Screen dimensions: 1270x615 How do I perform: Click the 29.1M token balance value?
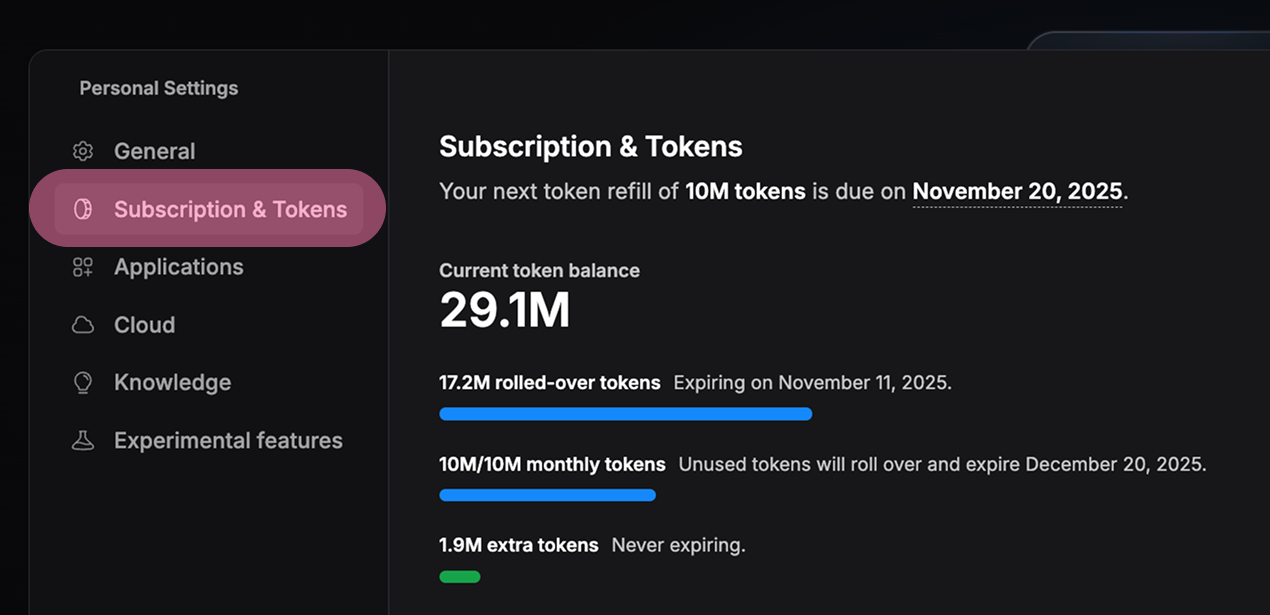tap(504, 310)
